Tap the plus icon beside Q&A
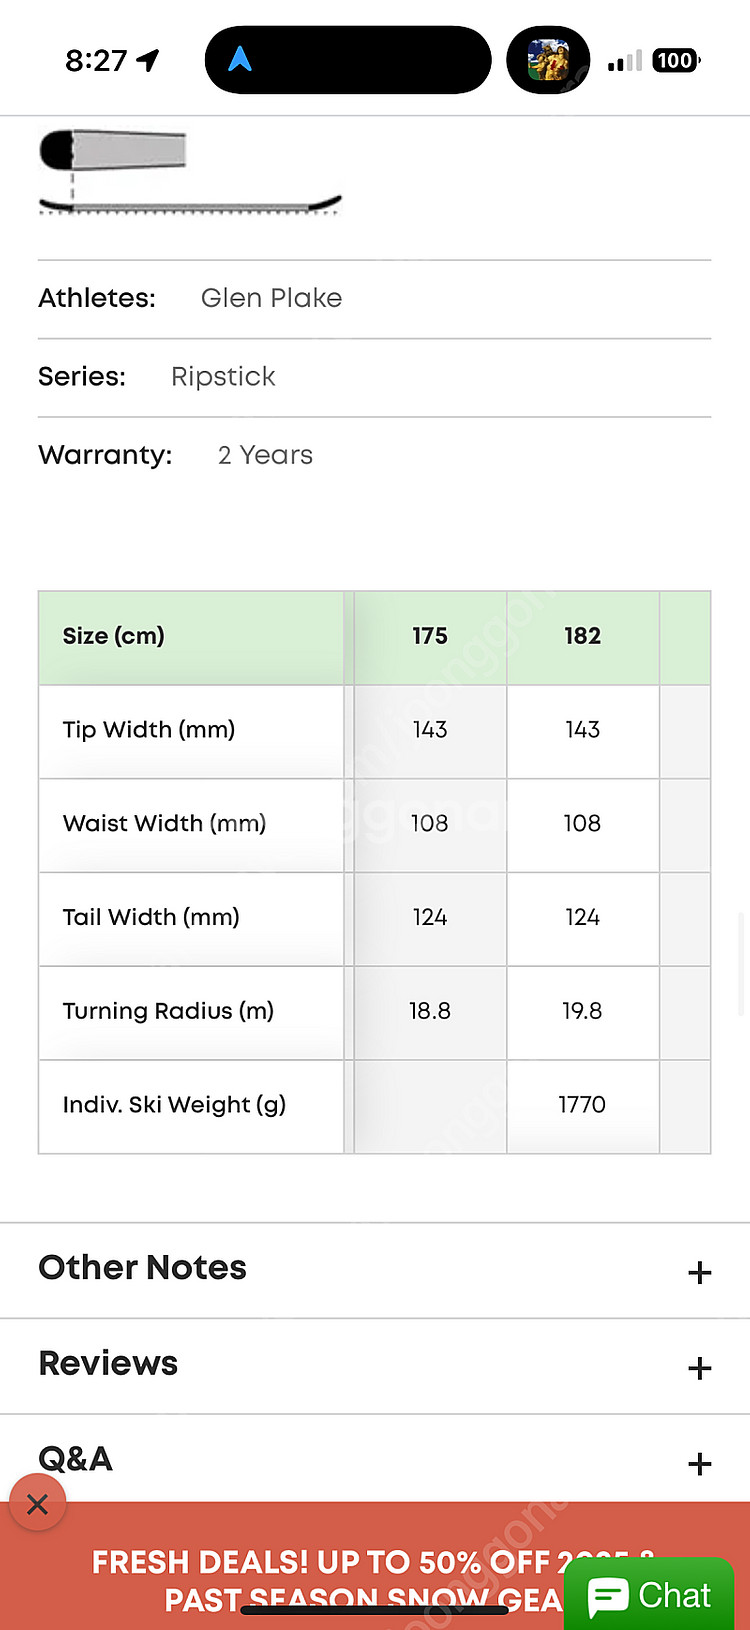This screenshot has height=1630, width=750. tap(700, 1464)
